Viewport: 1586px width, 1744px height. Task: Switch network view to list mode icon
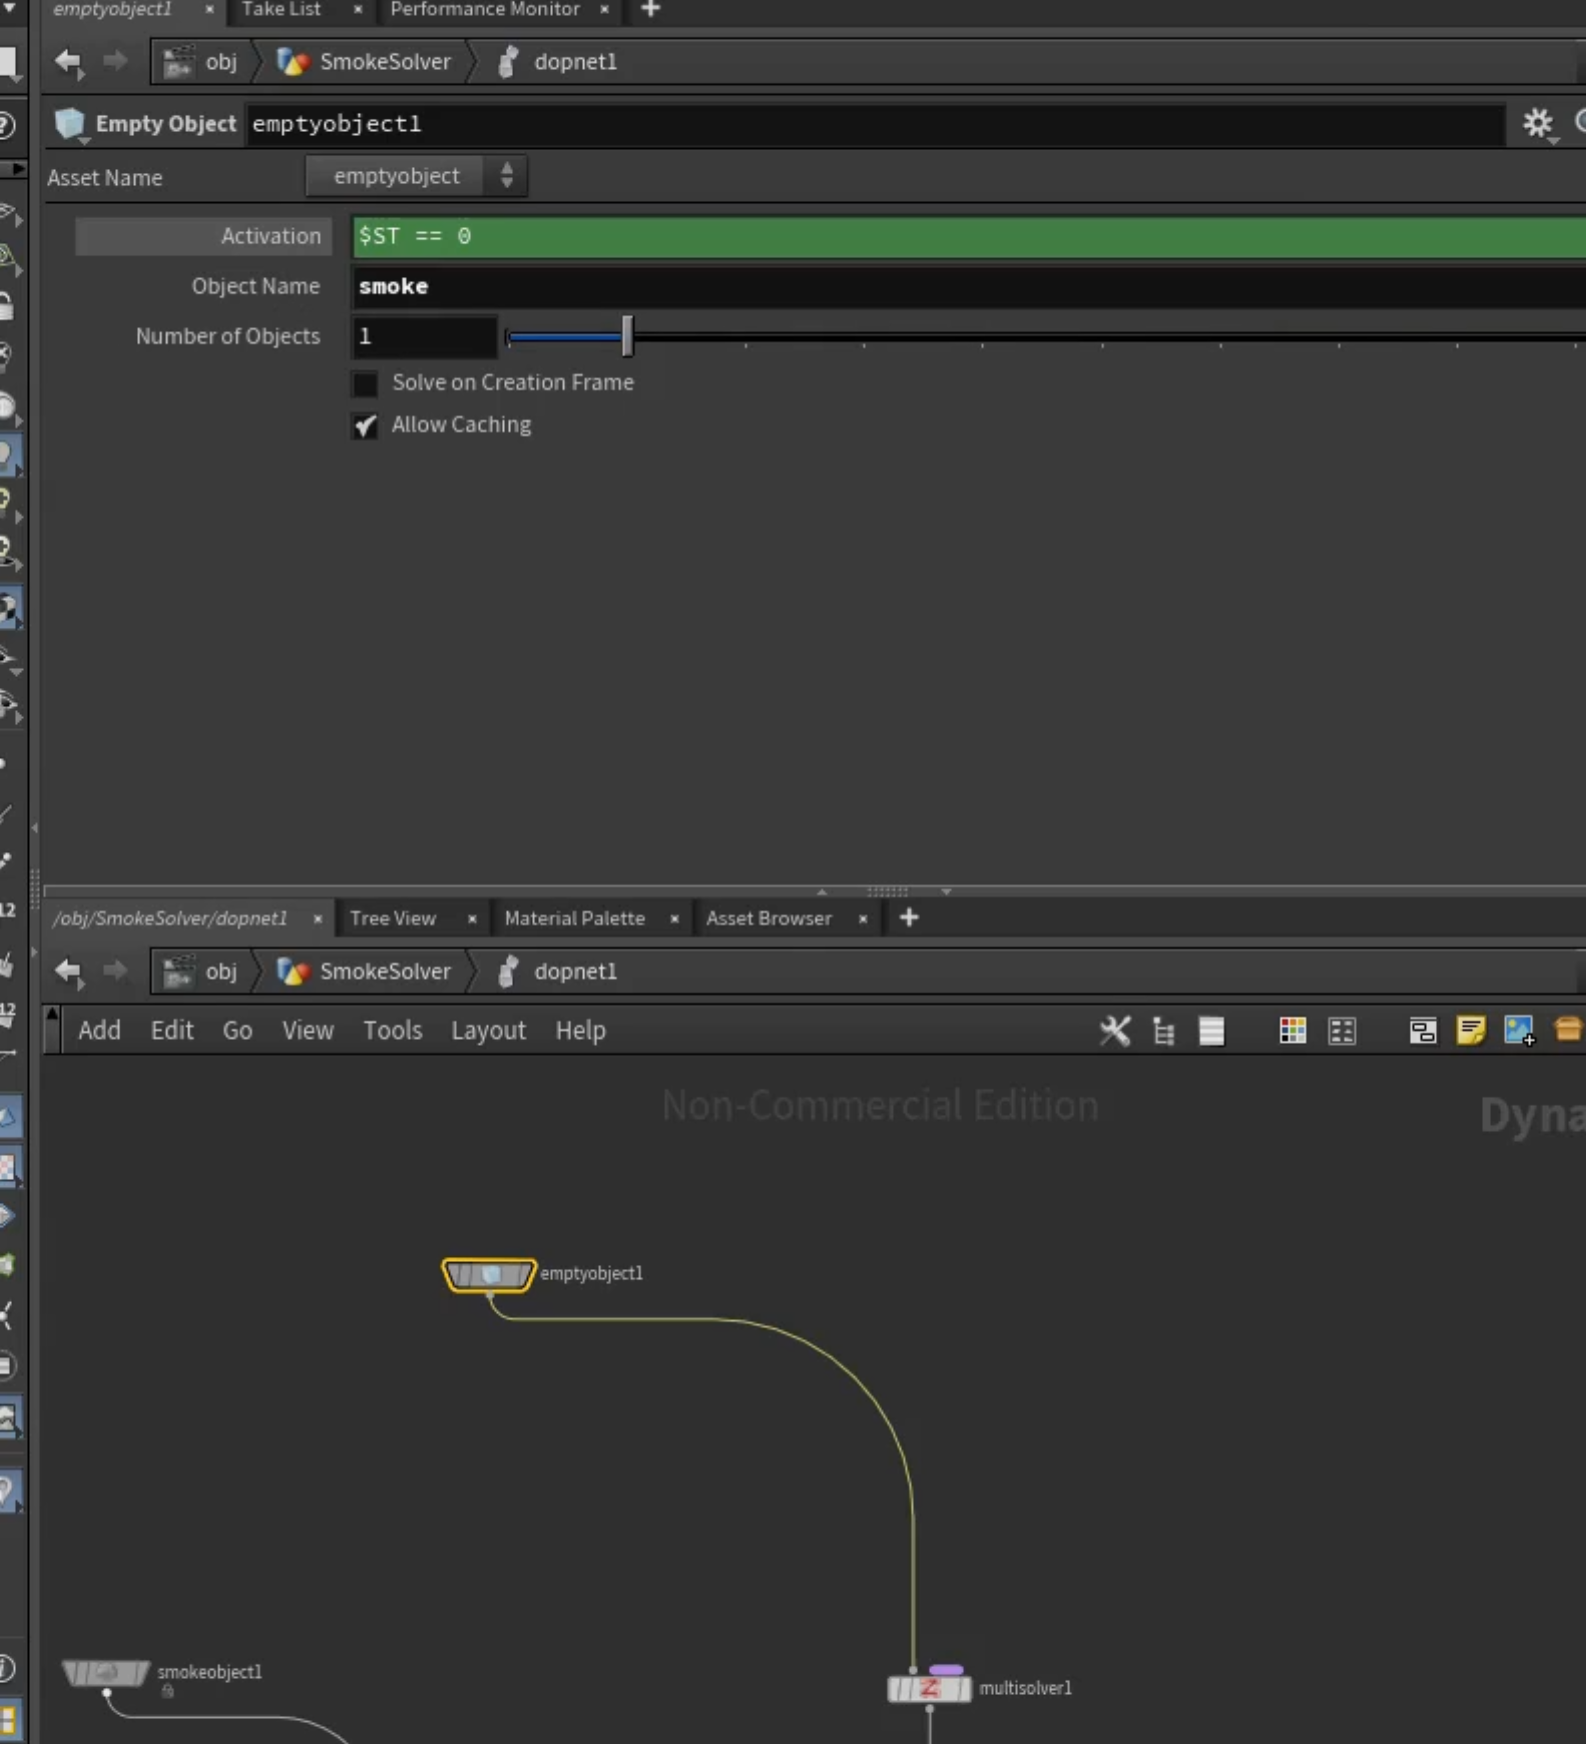tap(1211, 1031)
